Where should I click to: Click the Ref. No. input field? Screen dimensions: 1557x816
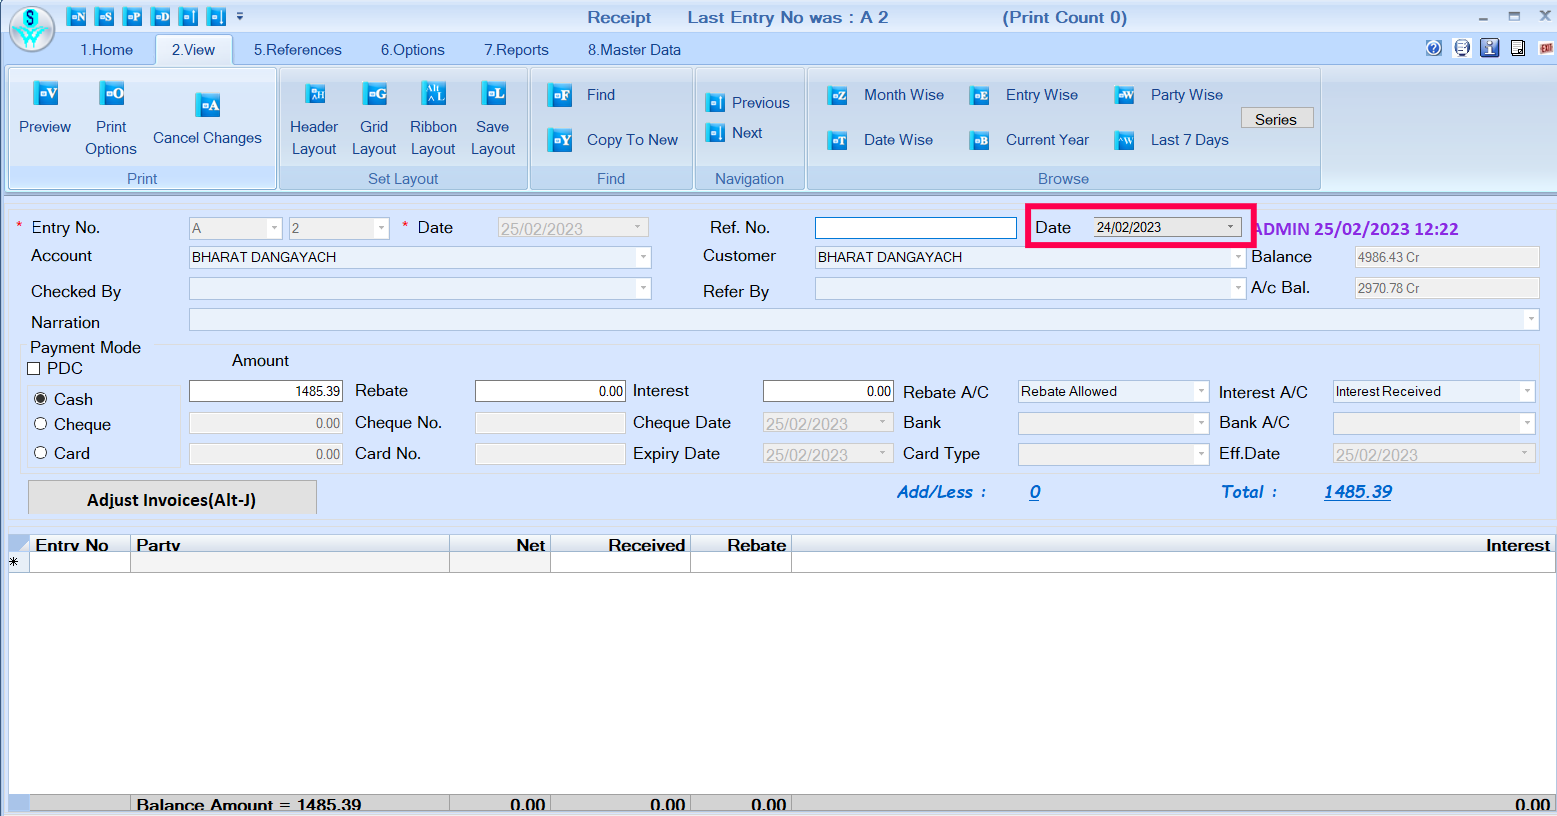tap(916, 228)
